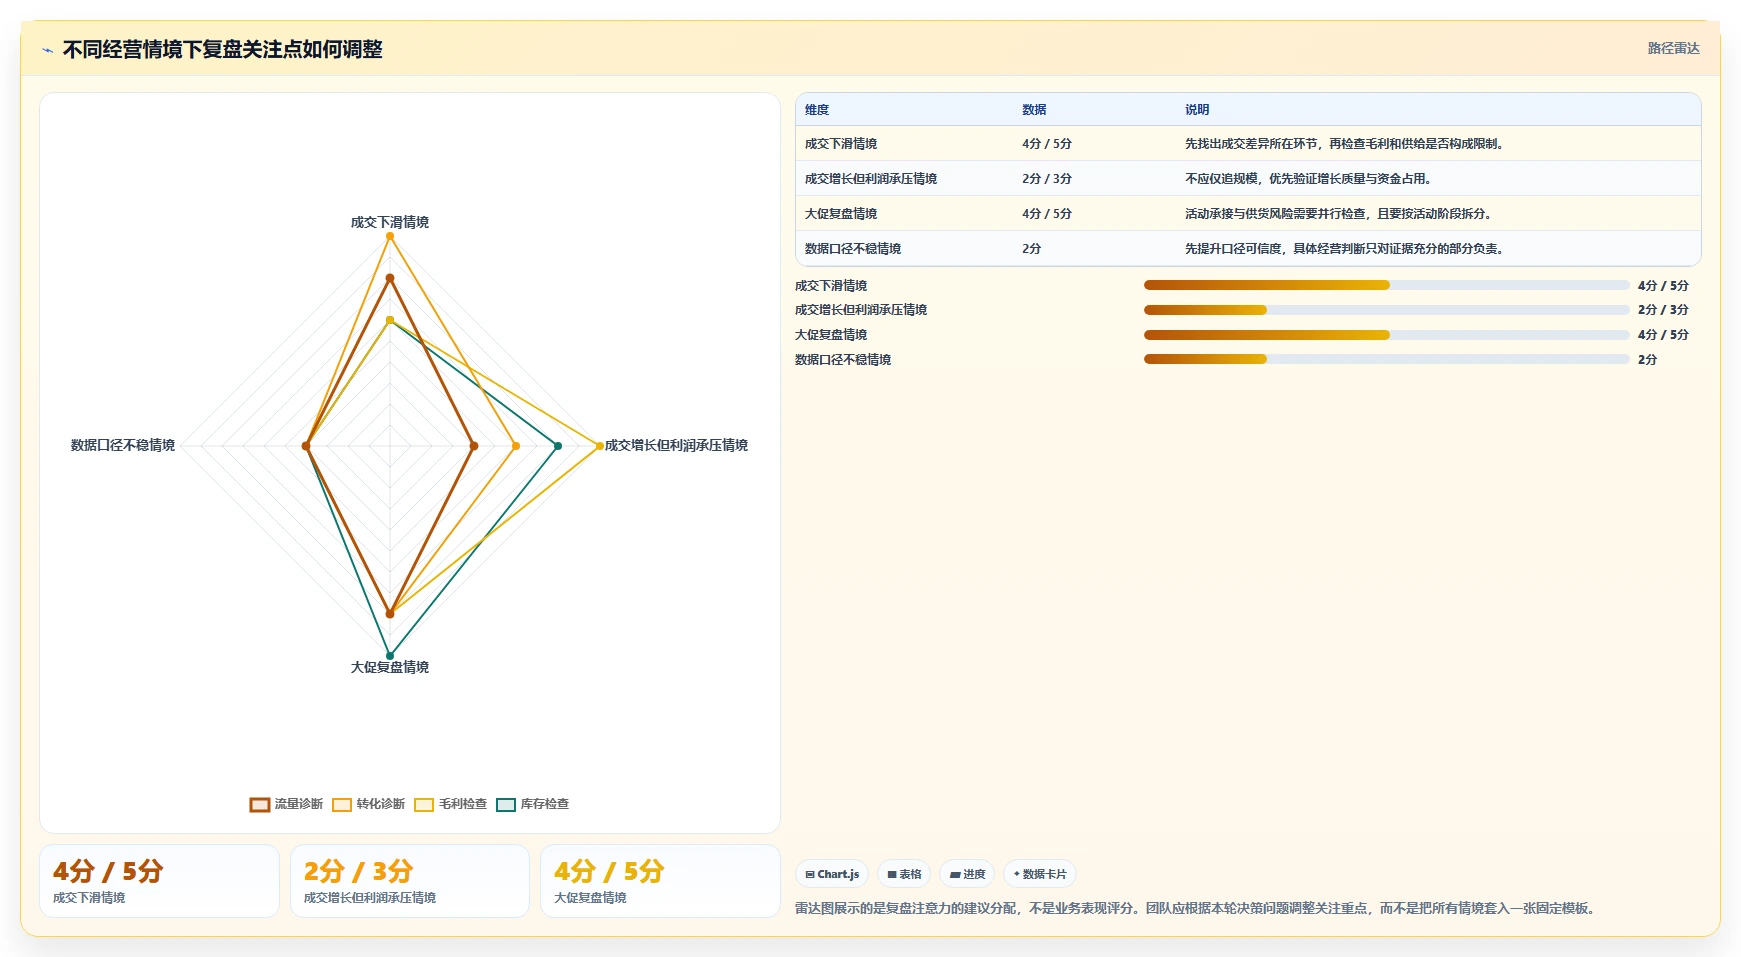Click radar axis label 成交增长但利润承压情境

pos(676,445)
